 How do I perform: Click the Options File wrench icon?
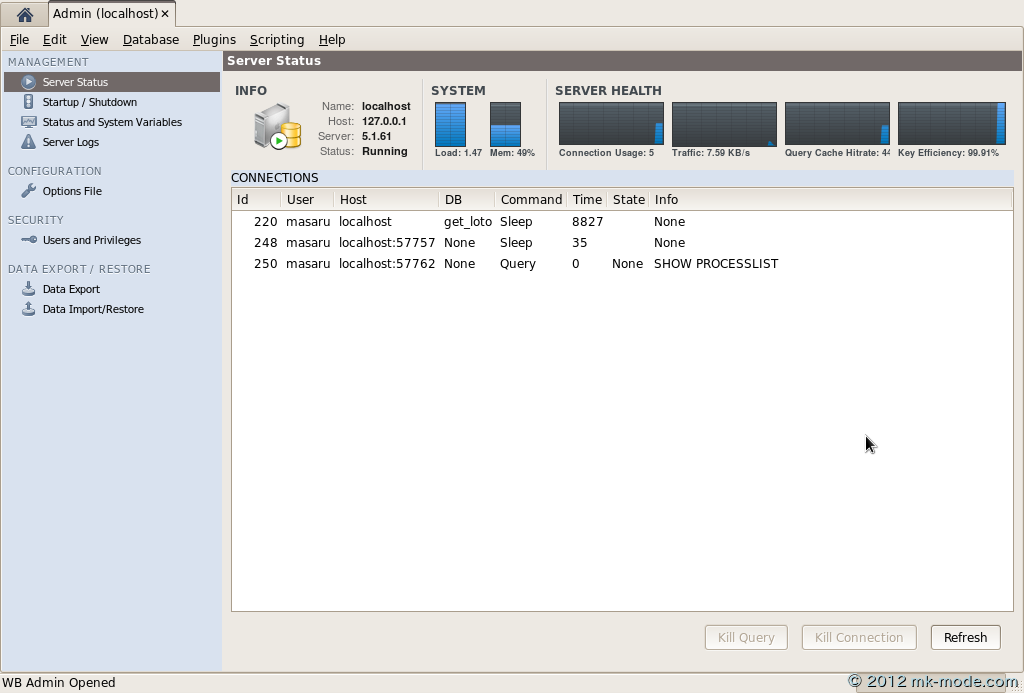[x=29, y=191]
